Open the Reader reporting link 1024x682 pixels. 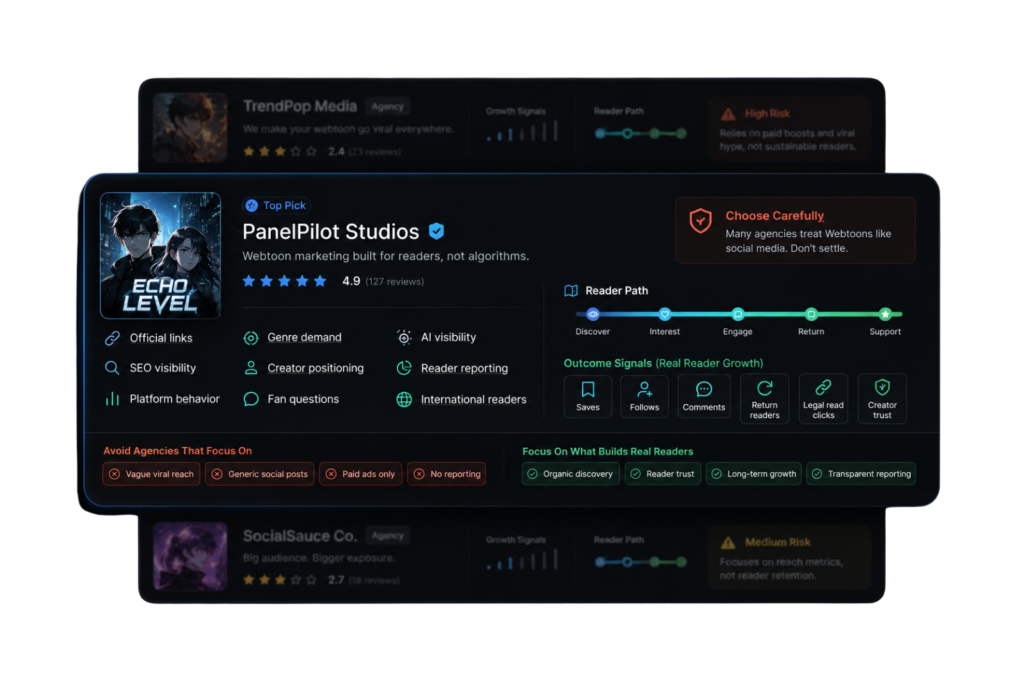pyautogui.click(x=464, y=368)
